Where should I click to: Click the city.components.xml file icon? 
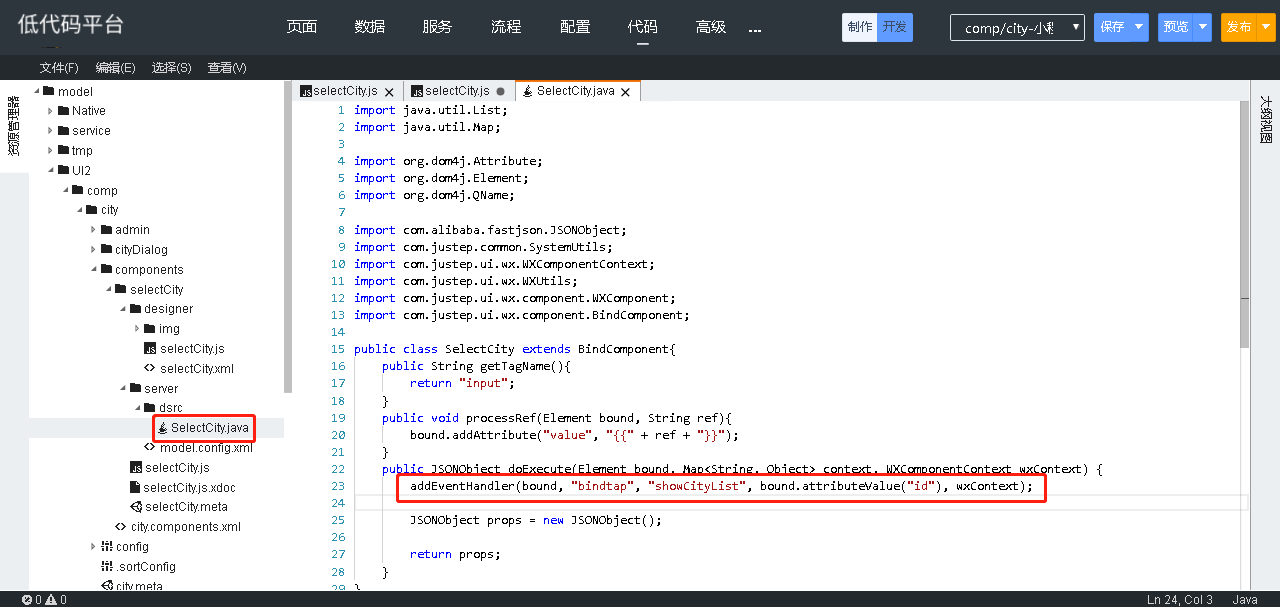click(120, 527)
